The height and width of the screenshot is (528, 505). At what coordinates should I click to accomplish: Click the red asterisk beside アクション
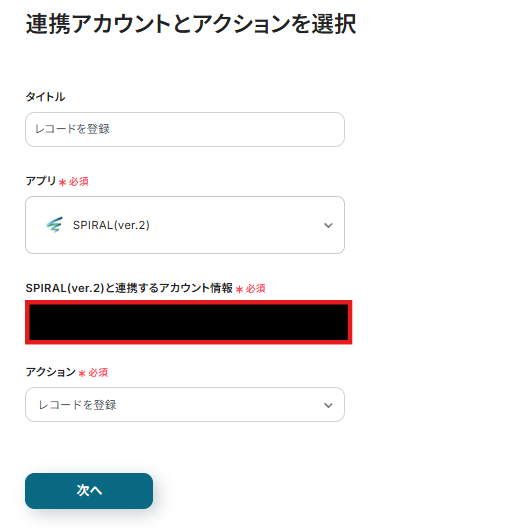click(82, 373)
